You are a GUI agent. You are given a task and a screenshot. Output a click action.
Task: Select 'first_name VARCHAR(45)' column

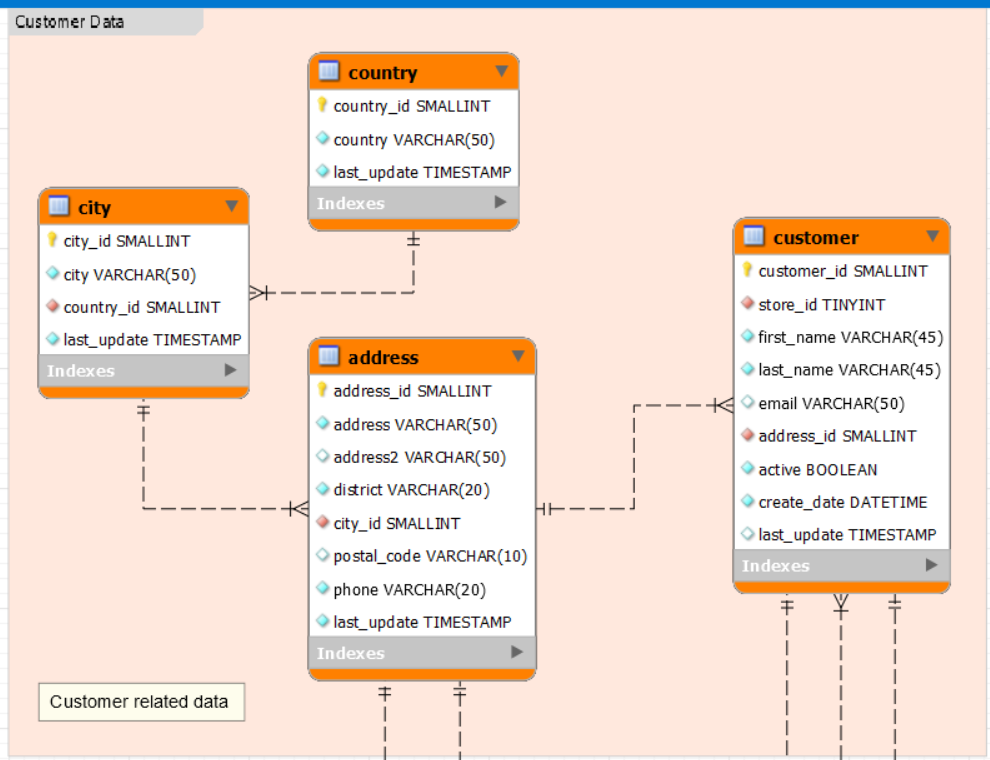pos(850,338)
